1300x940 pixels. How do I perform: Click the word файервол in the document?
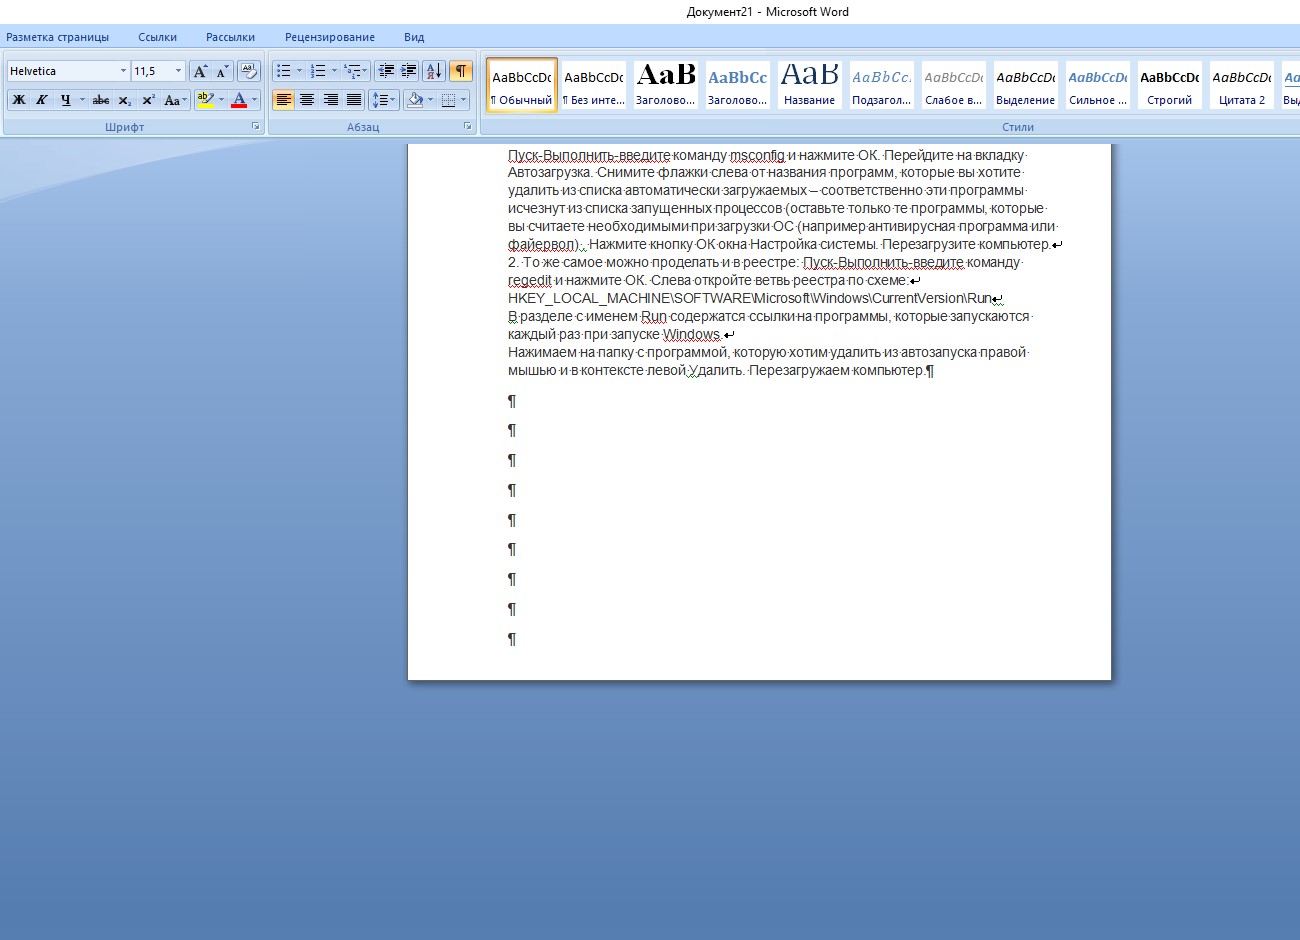click(543, 245)
